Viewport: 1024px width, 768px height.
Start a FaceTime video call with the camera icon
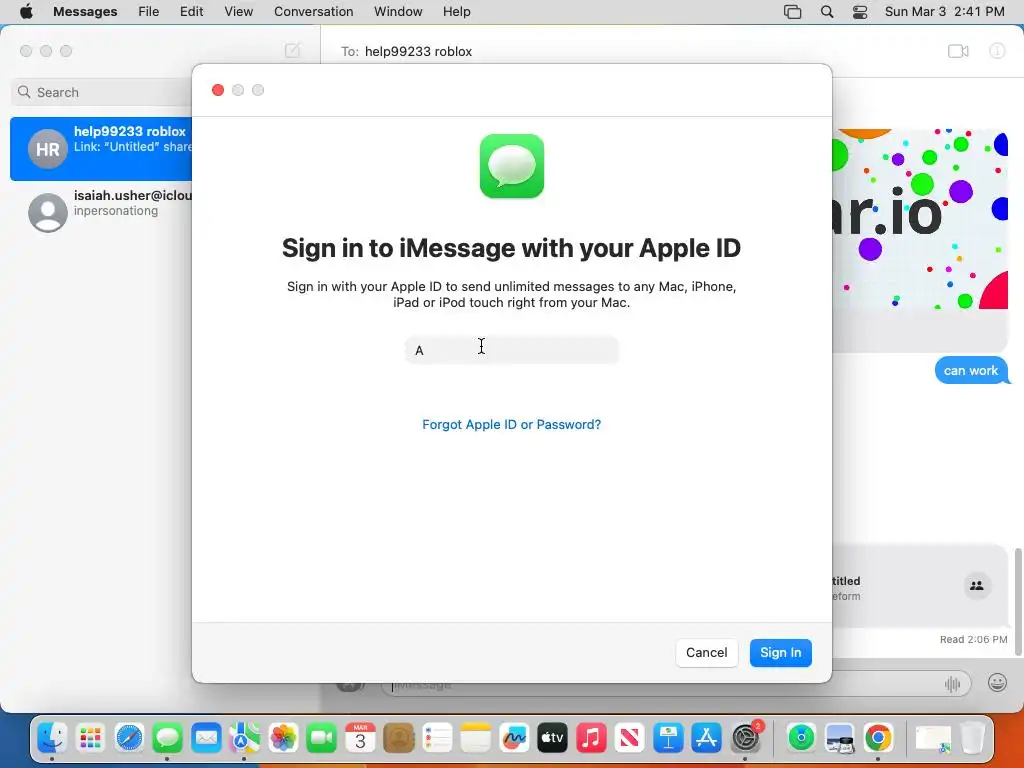958,51
